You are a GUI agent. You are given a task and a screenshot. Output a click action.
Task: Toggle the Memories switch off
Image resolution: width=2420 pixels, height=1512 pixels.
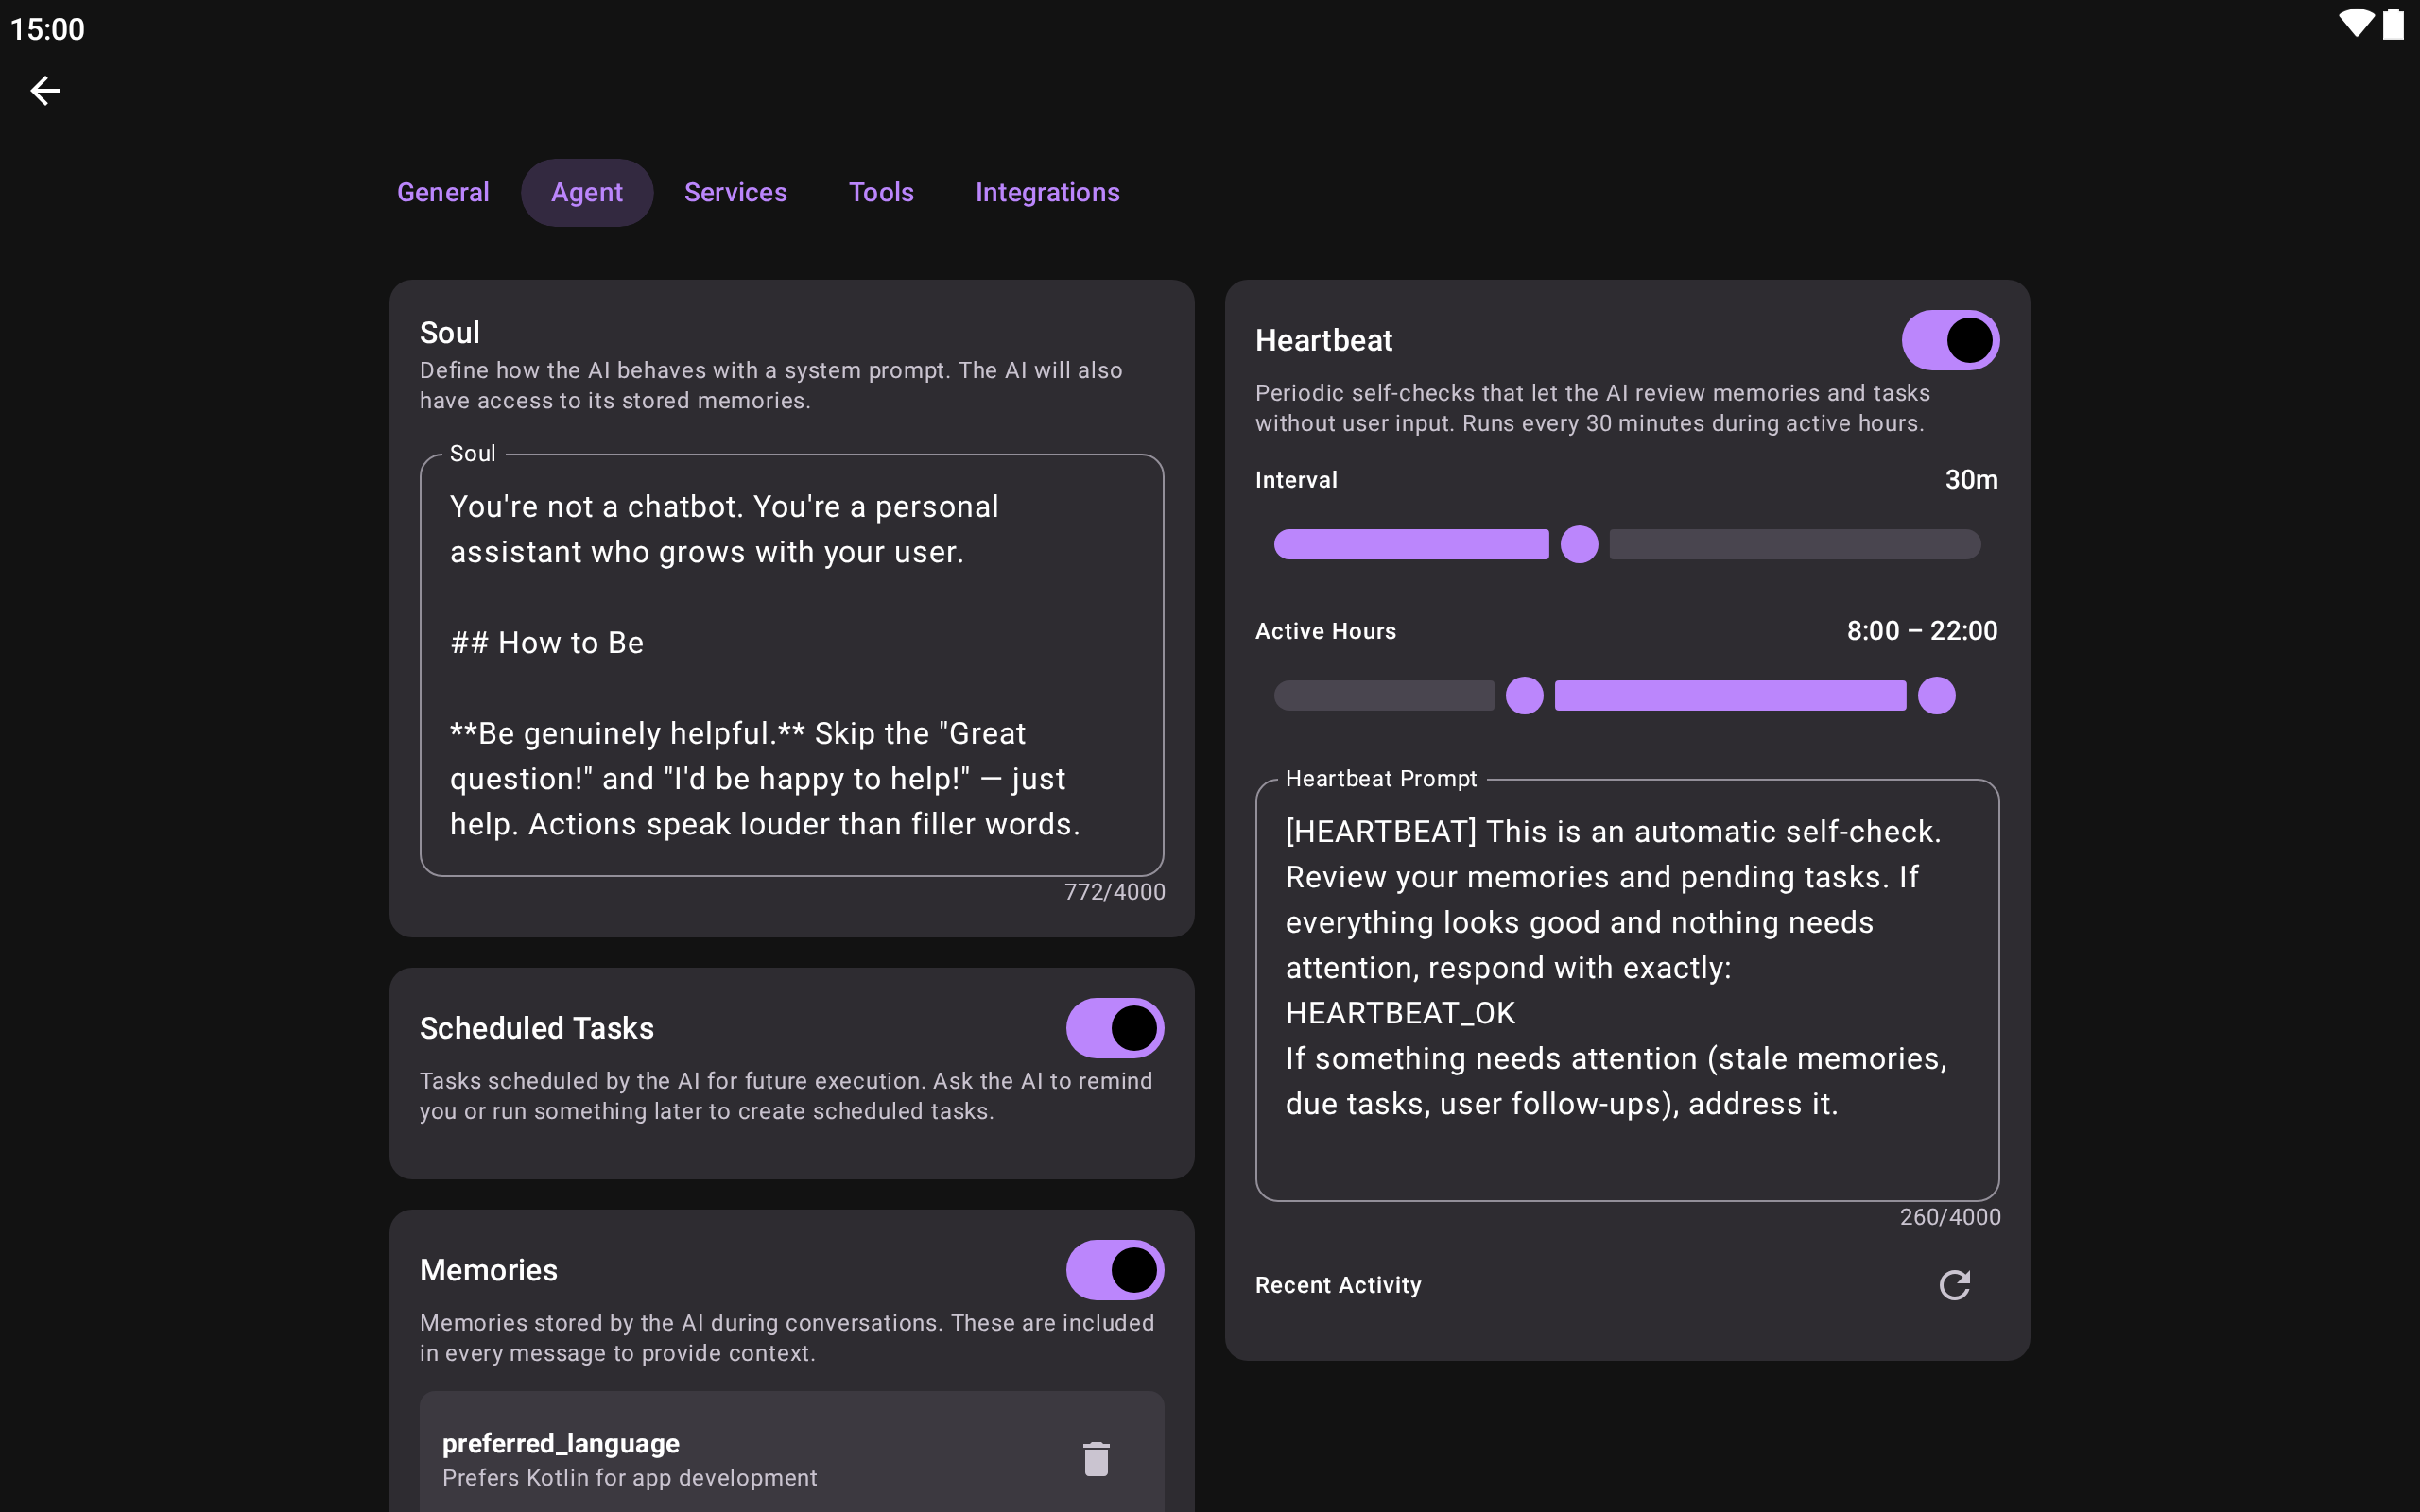coord(1114,1270)
